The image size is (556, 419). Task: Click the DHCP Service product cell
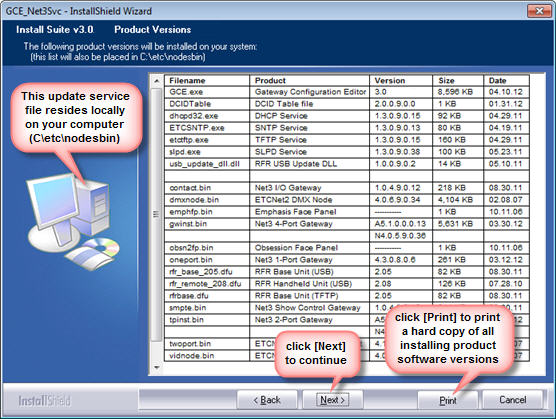[x=310, y=116]
